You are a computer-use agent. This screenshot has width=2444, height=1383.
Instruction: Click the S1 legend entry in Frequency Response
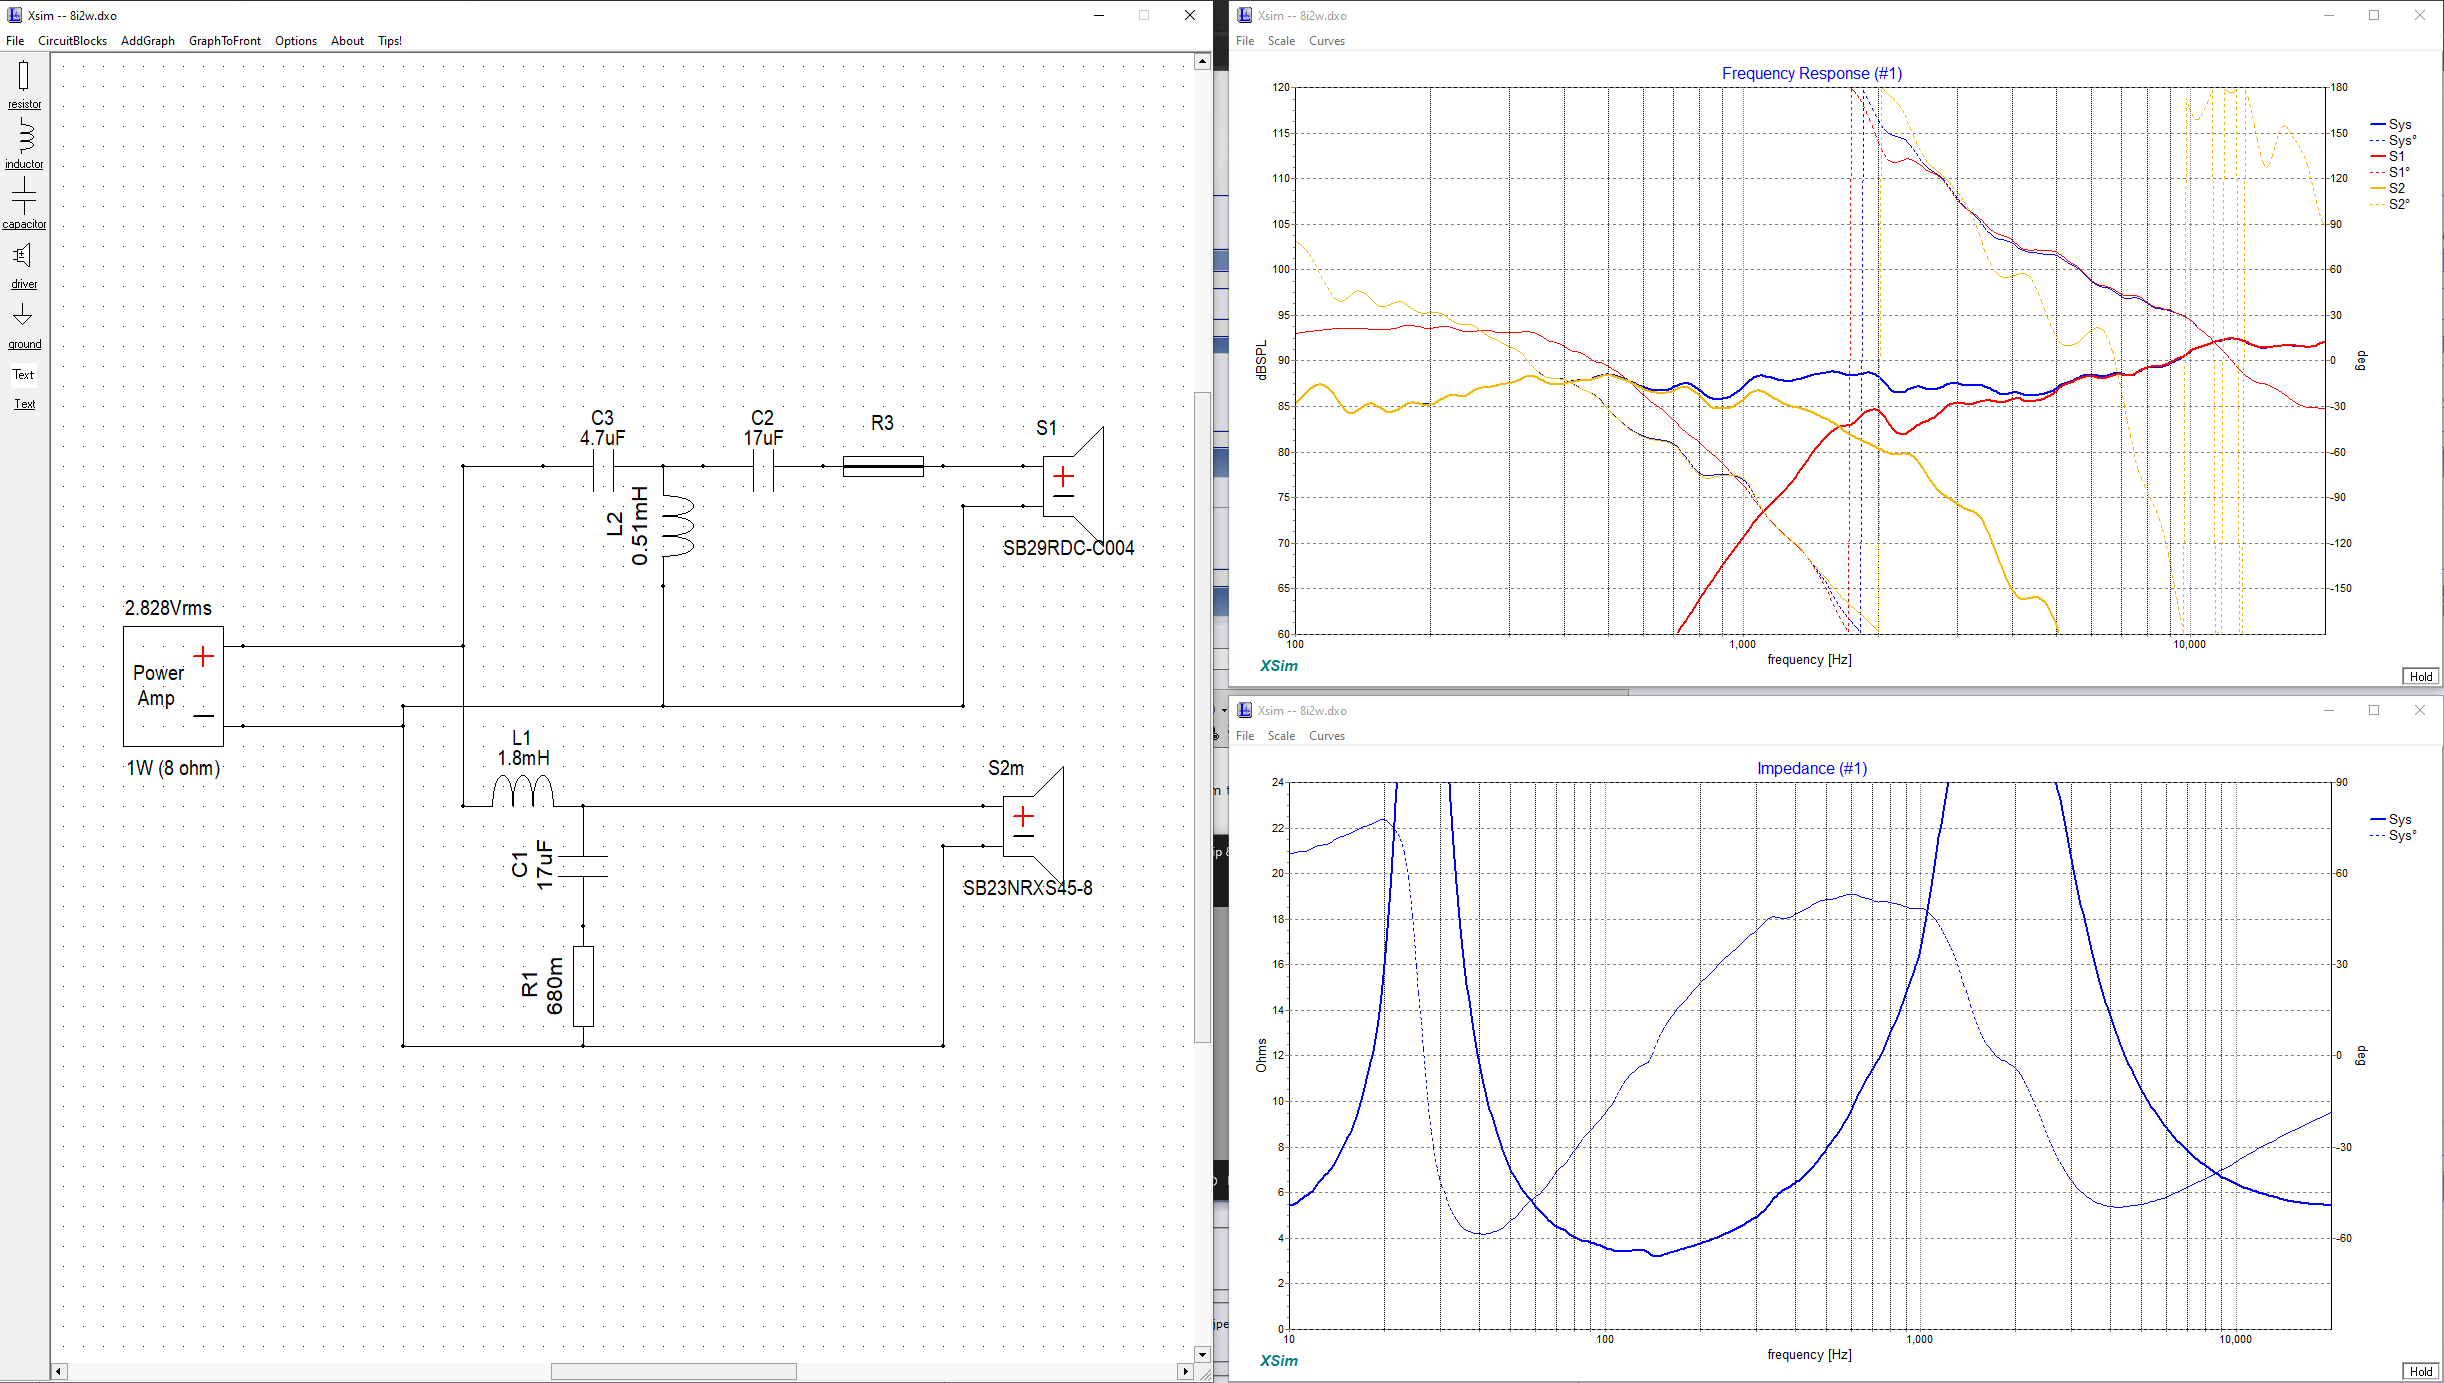pyautogui.click(x=2389, y=156)
